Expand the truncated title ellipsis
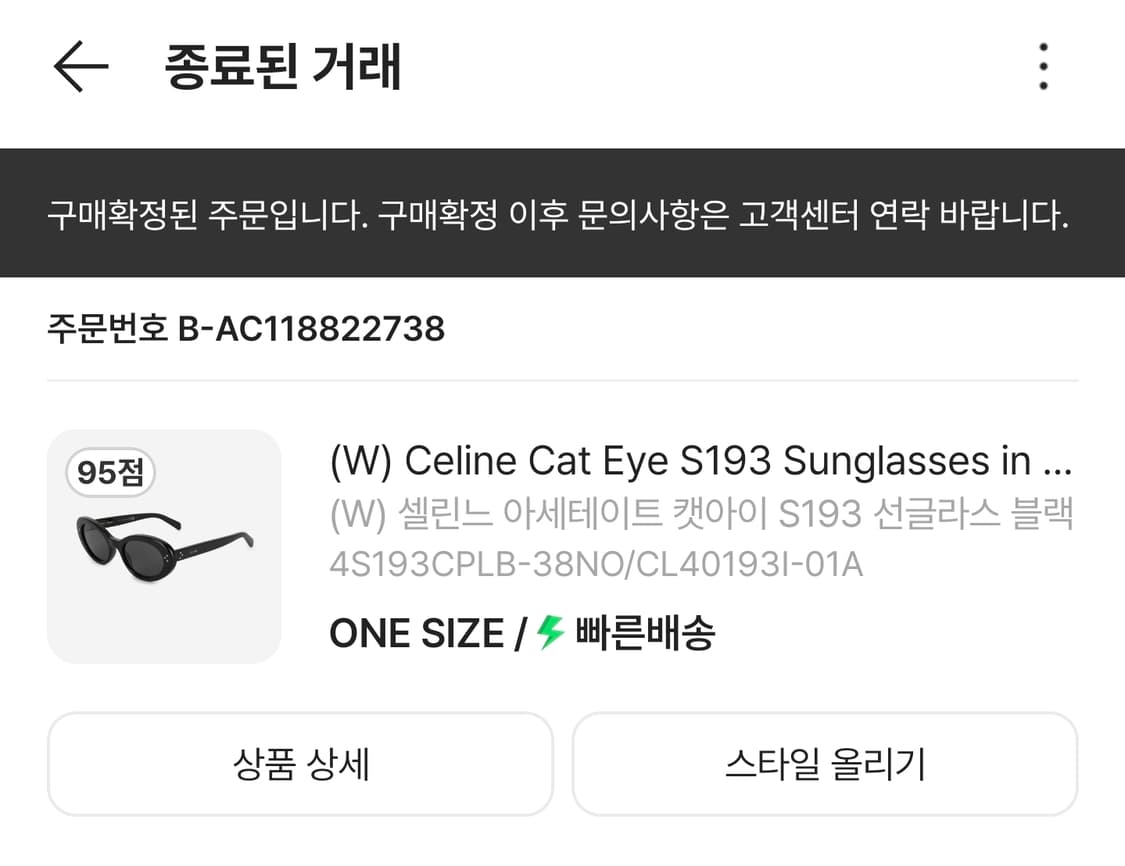The width and height of the screenshot is (1125, 866). [1056, 462]
